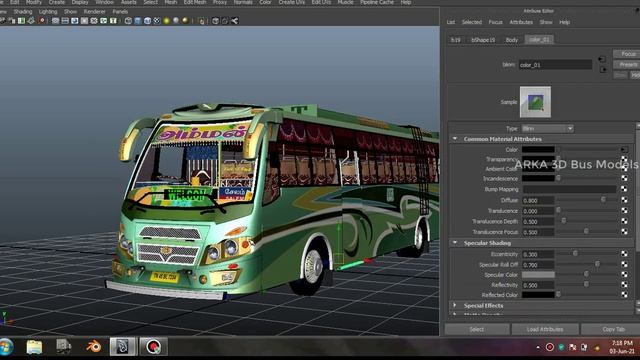Click checker map button for Bump Mapping
Viewport: 640px width, 360px height.
pyautogui.click(x=624, y=189)
